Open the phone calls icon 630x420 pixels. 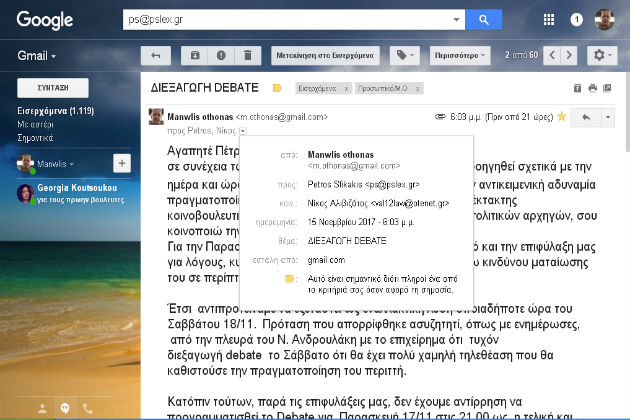pyautogui.click(x=88, y=409)
